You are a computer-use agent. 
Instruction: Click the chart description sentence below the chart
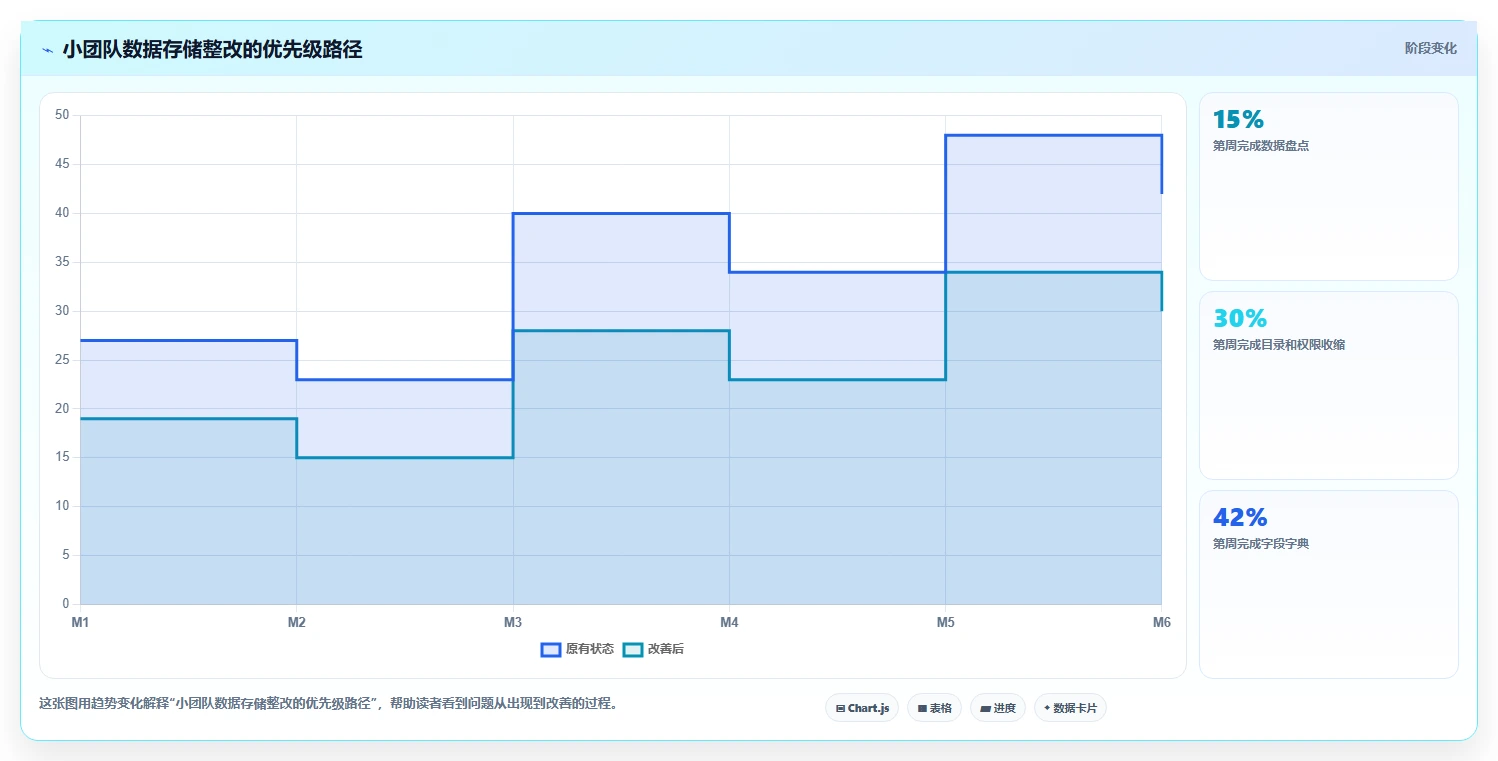328,703
